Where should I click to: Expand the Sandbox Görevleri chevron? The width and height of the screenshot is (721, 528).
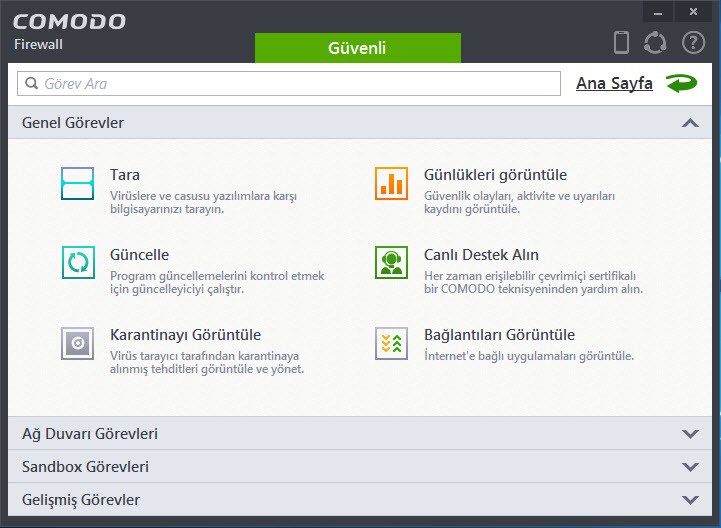coord(690,467)
